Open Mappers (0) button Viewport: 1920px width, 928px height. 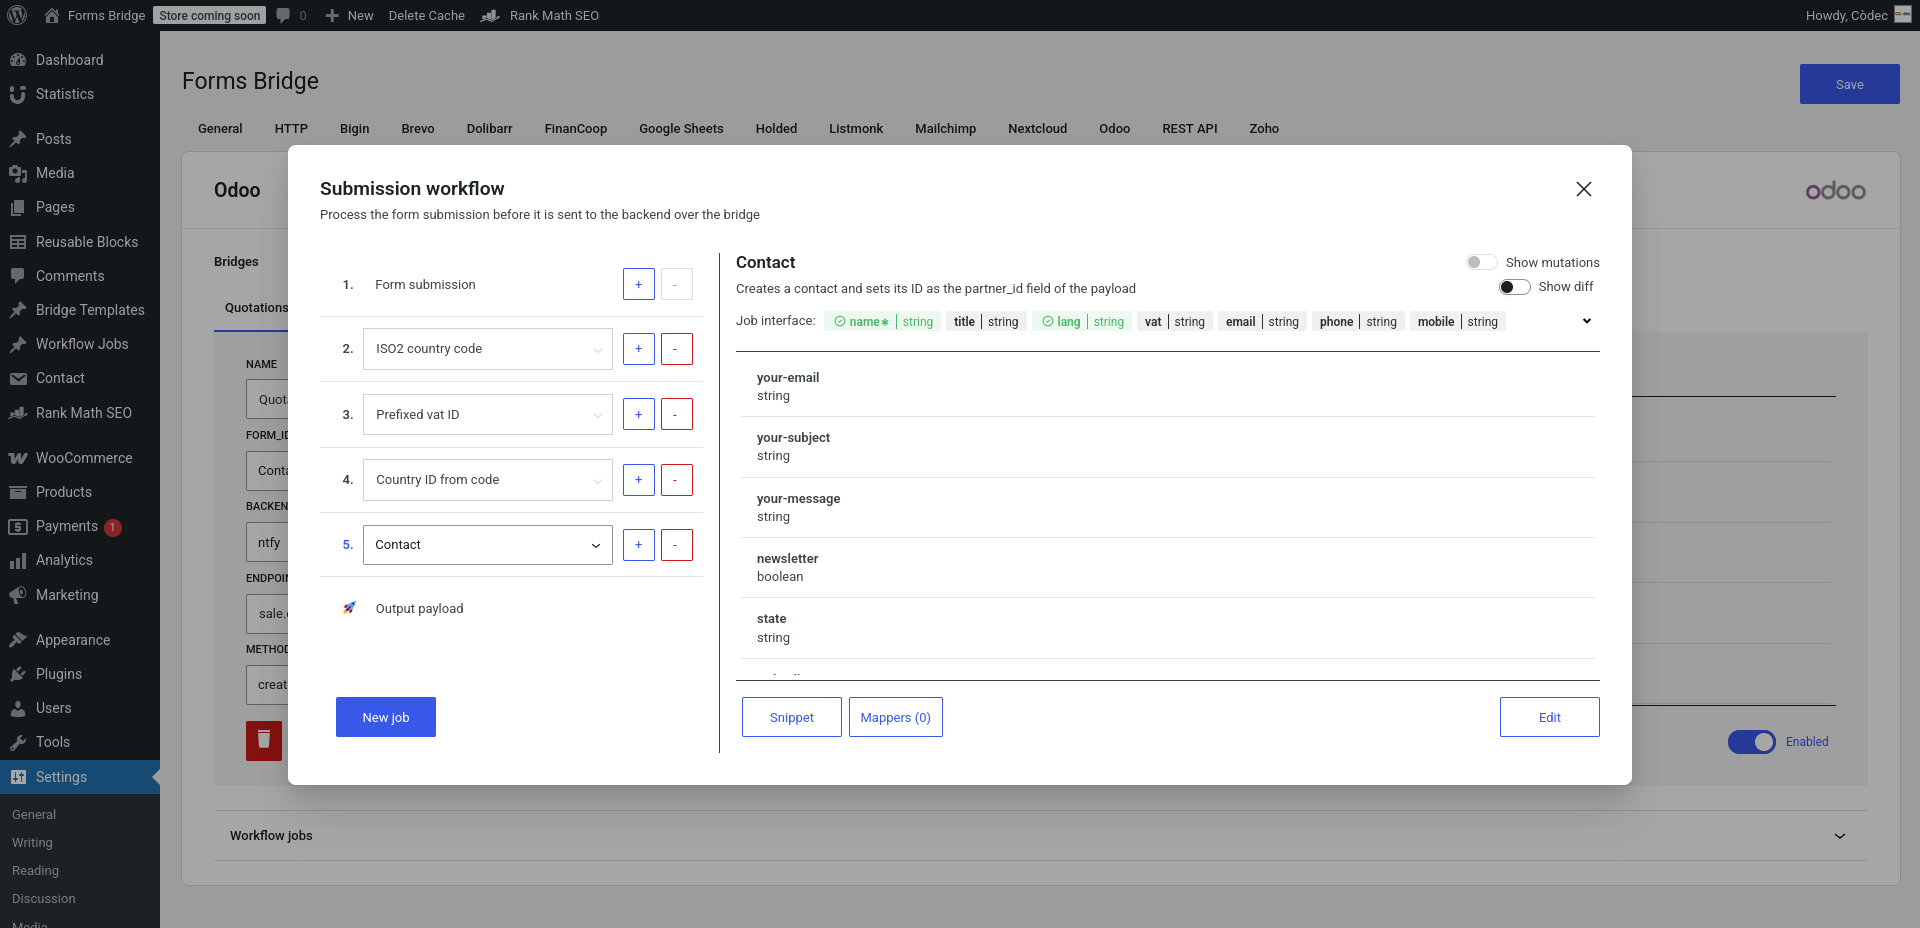pos(896,717)
